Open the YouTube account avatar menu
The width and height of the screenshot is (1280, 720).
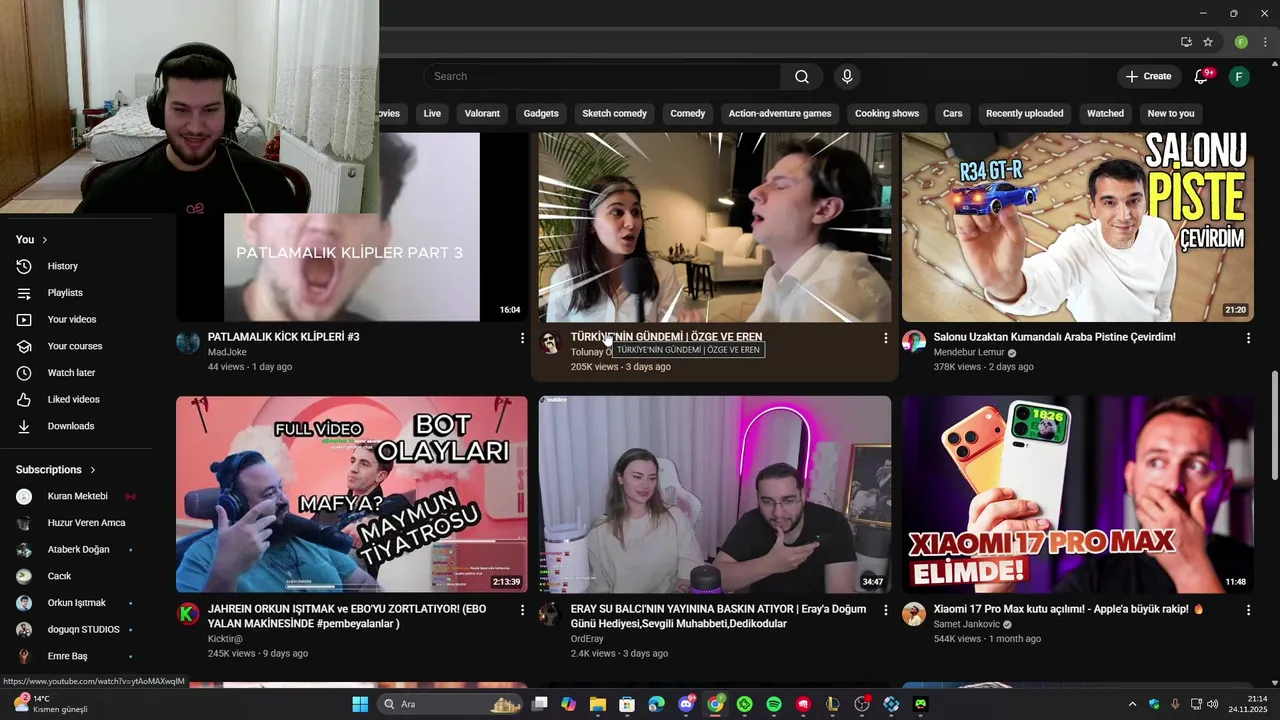click(1239, 77)
